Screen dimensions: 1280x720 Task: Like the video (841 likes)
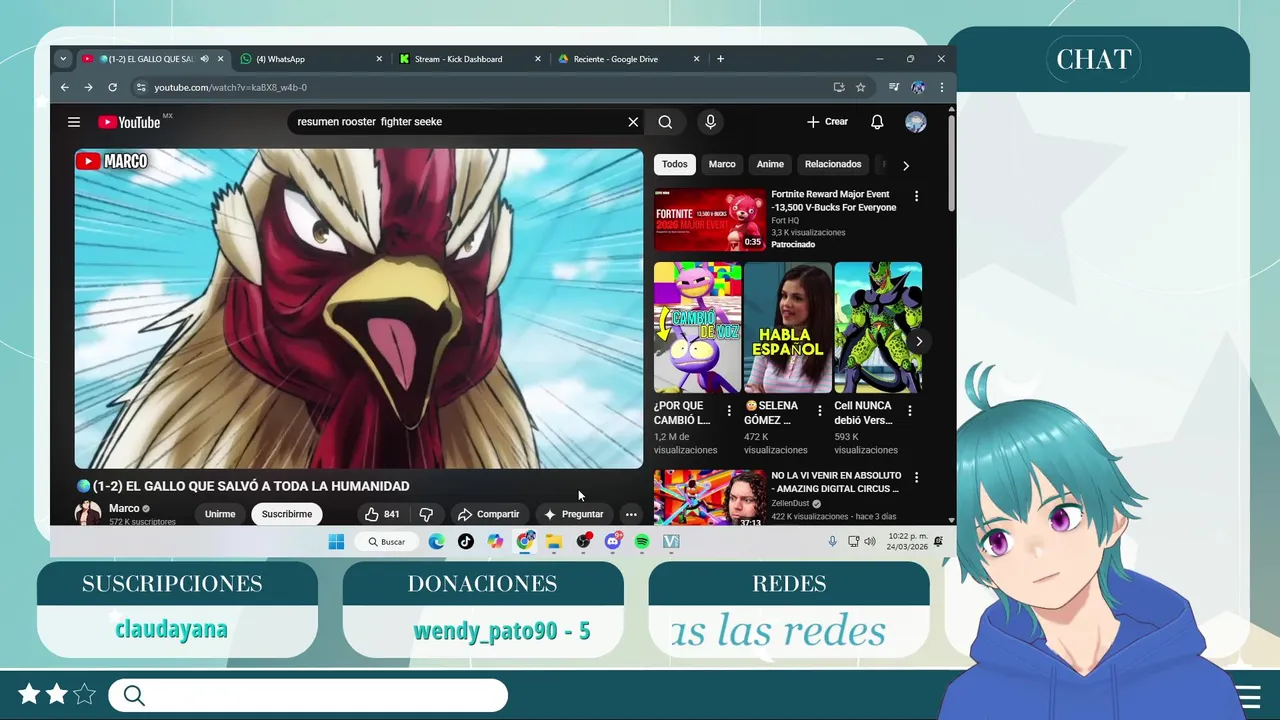coord(382,514)
